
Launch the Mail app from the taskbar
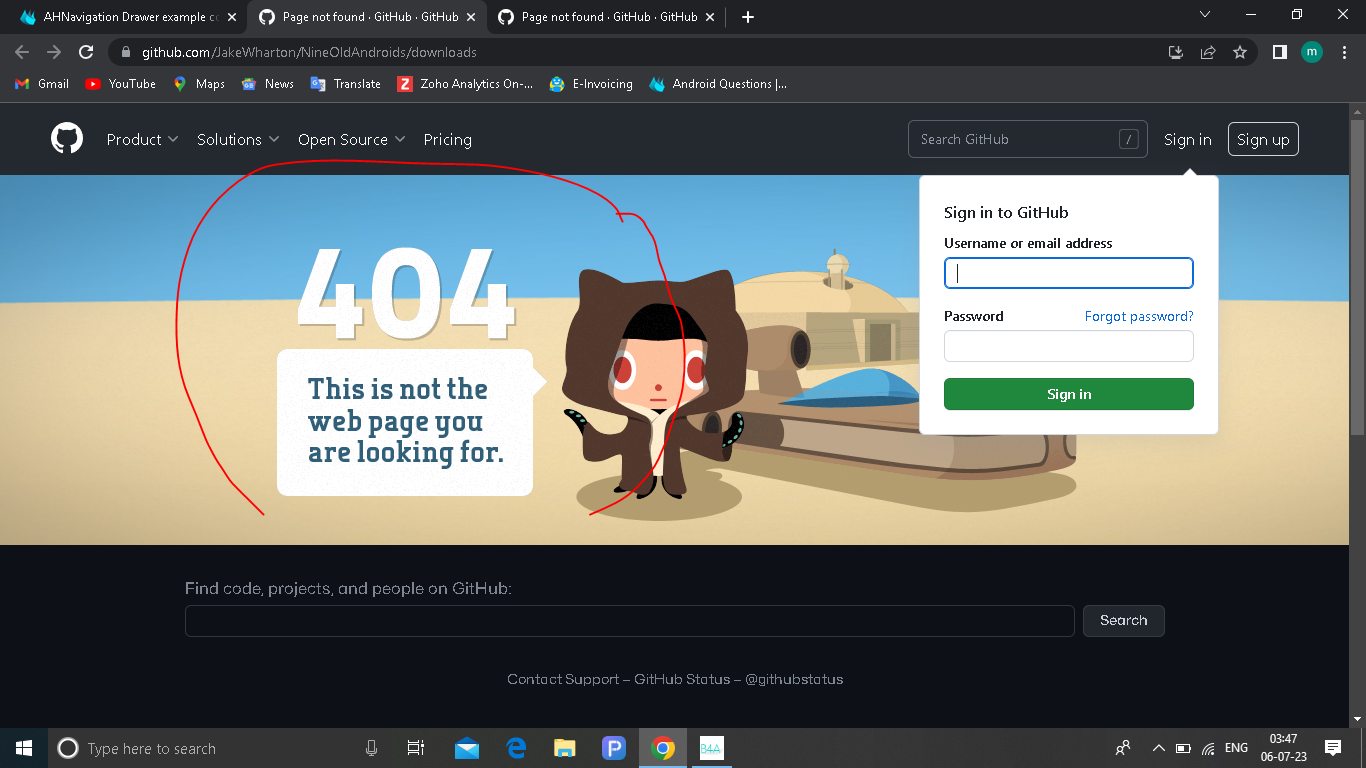467,748
